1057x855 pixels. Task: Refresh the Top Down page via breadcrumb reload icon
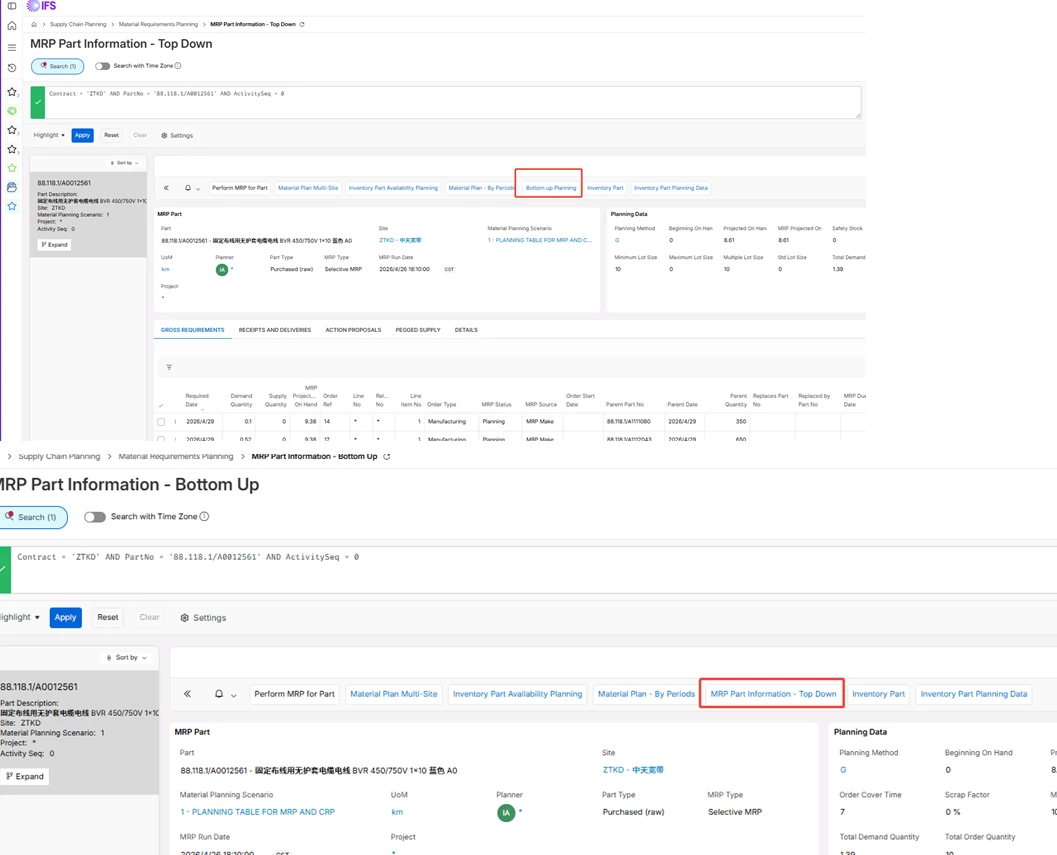(x=302, y=24)
